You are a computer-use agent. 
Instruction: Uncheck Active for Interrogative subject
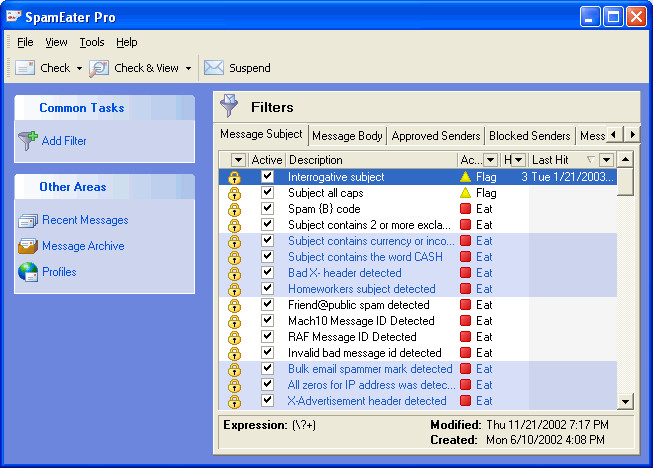(267, 177)
